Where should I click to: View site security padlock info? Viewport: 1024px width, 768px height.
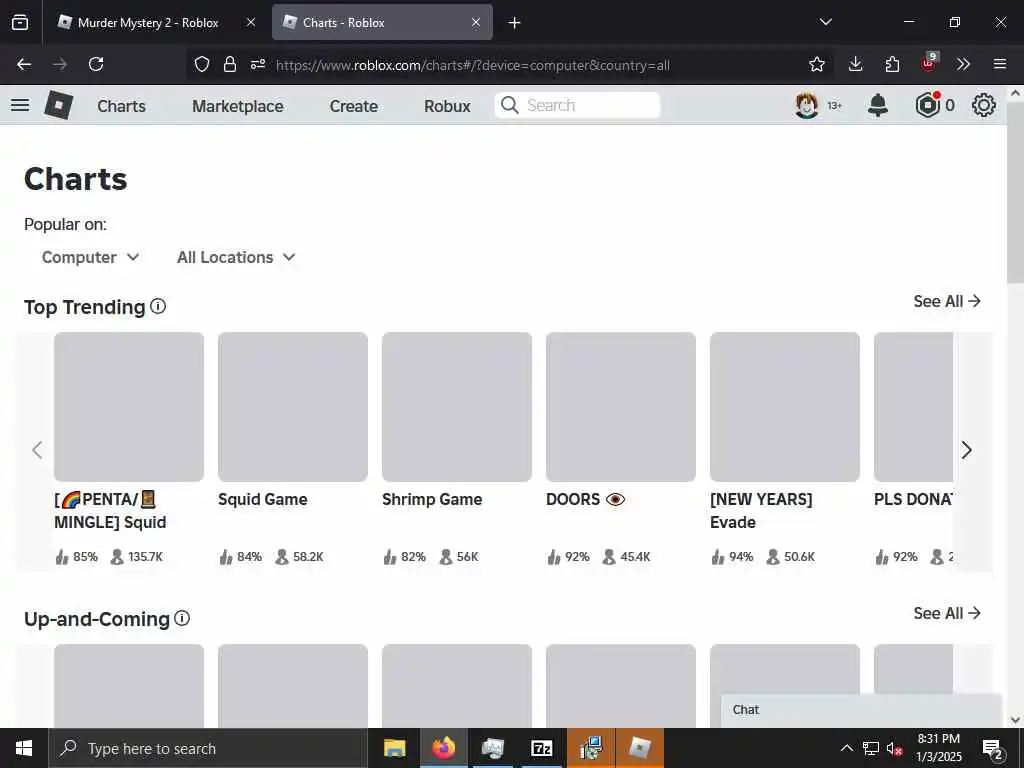click(x=230, y=64)
